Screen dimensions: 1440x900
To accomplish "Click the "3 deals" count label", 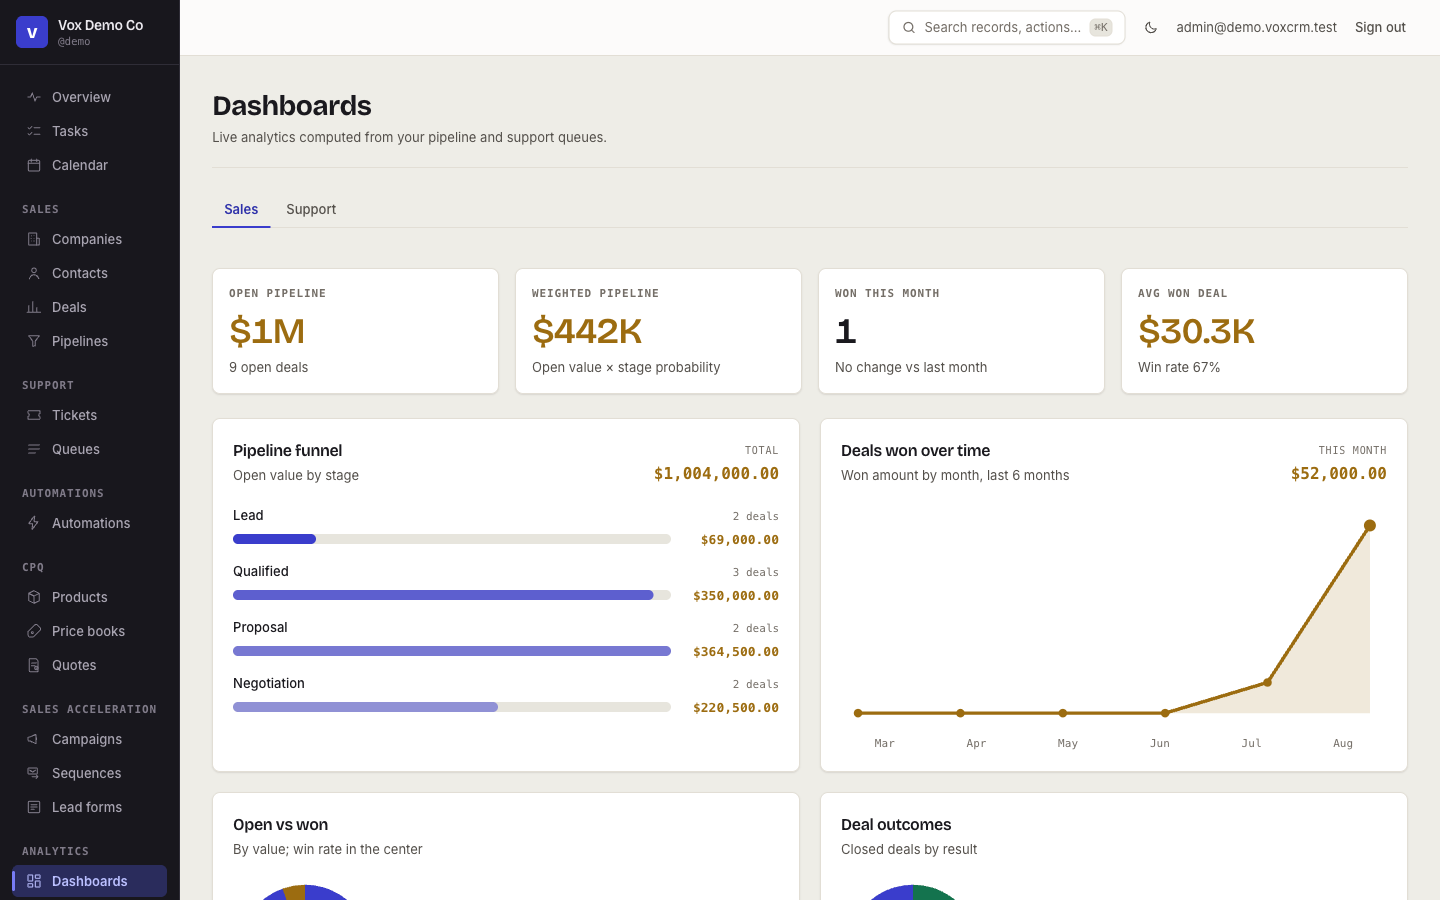I will tap(755, 572).
